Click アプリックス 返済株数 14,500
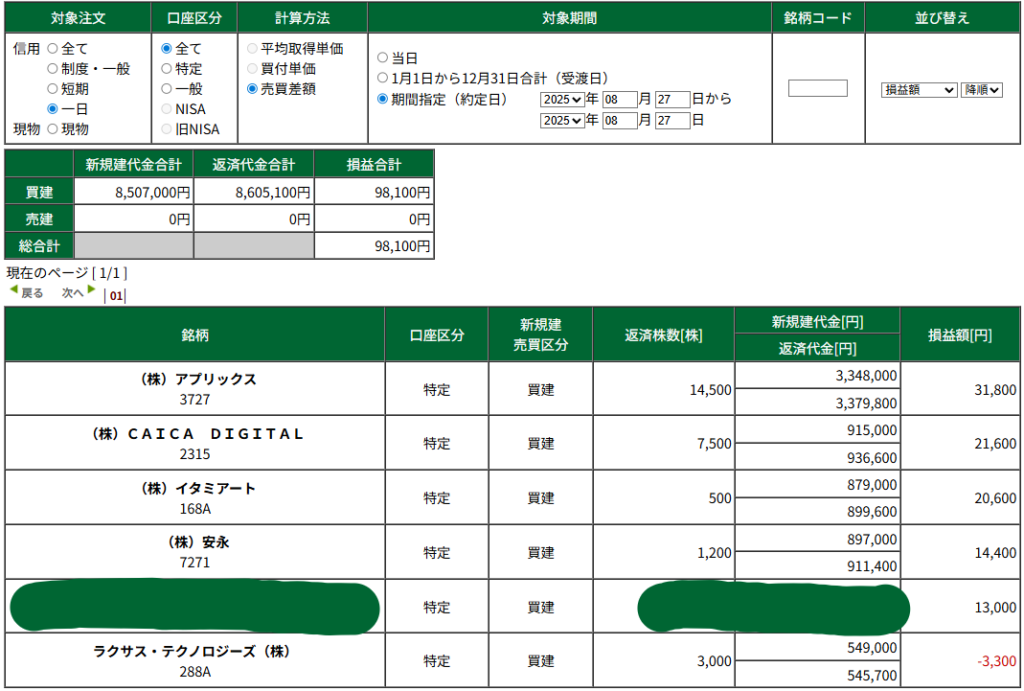 pyautogui.click(x=711, y=390)
